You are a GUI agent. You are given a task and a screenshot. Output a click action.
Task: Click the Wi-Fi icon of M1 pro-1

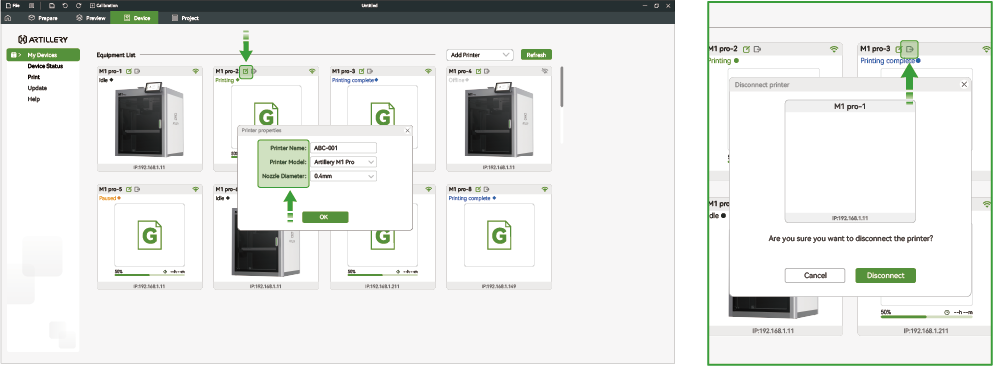(196, 72)
